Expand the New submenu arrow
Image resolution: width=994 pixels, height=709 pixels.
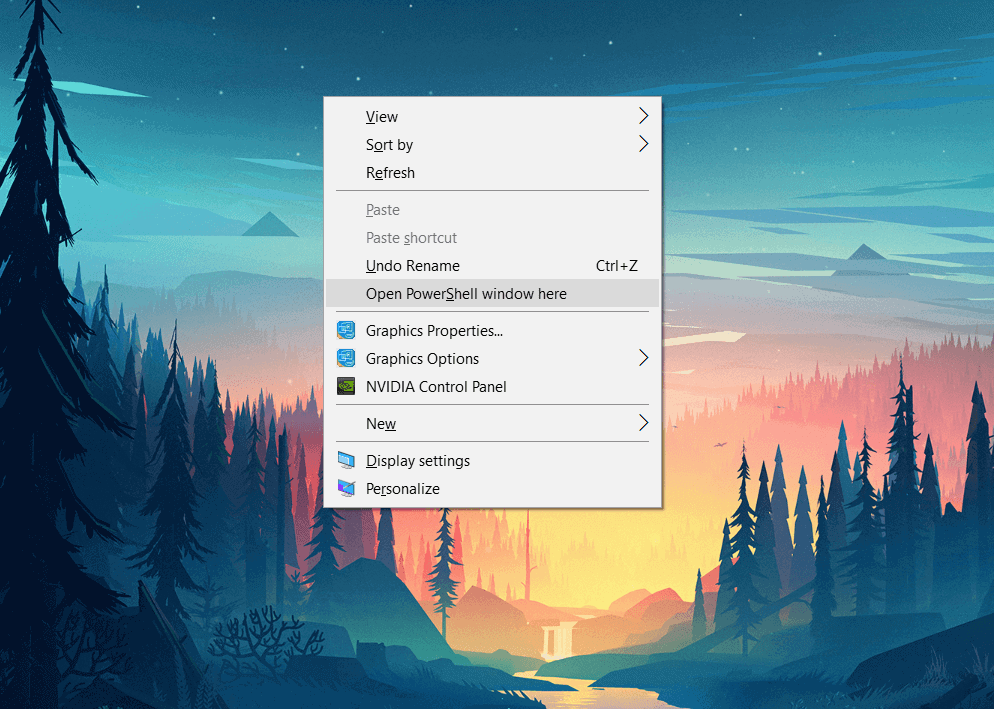[643, 423]
